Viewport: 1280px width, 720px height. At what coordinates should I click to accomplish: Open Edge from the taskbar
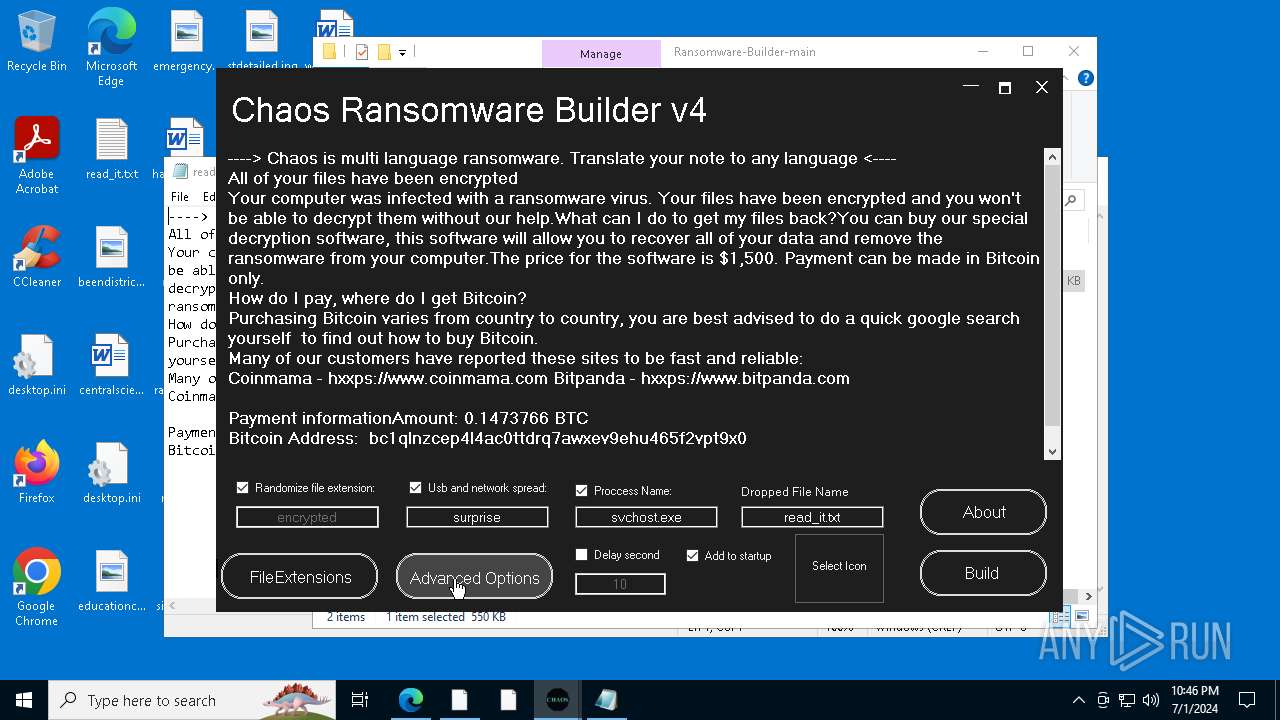click(x=411, y=700)
